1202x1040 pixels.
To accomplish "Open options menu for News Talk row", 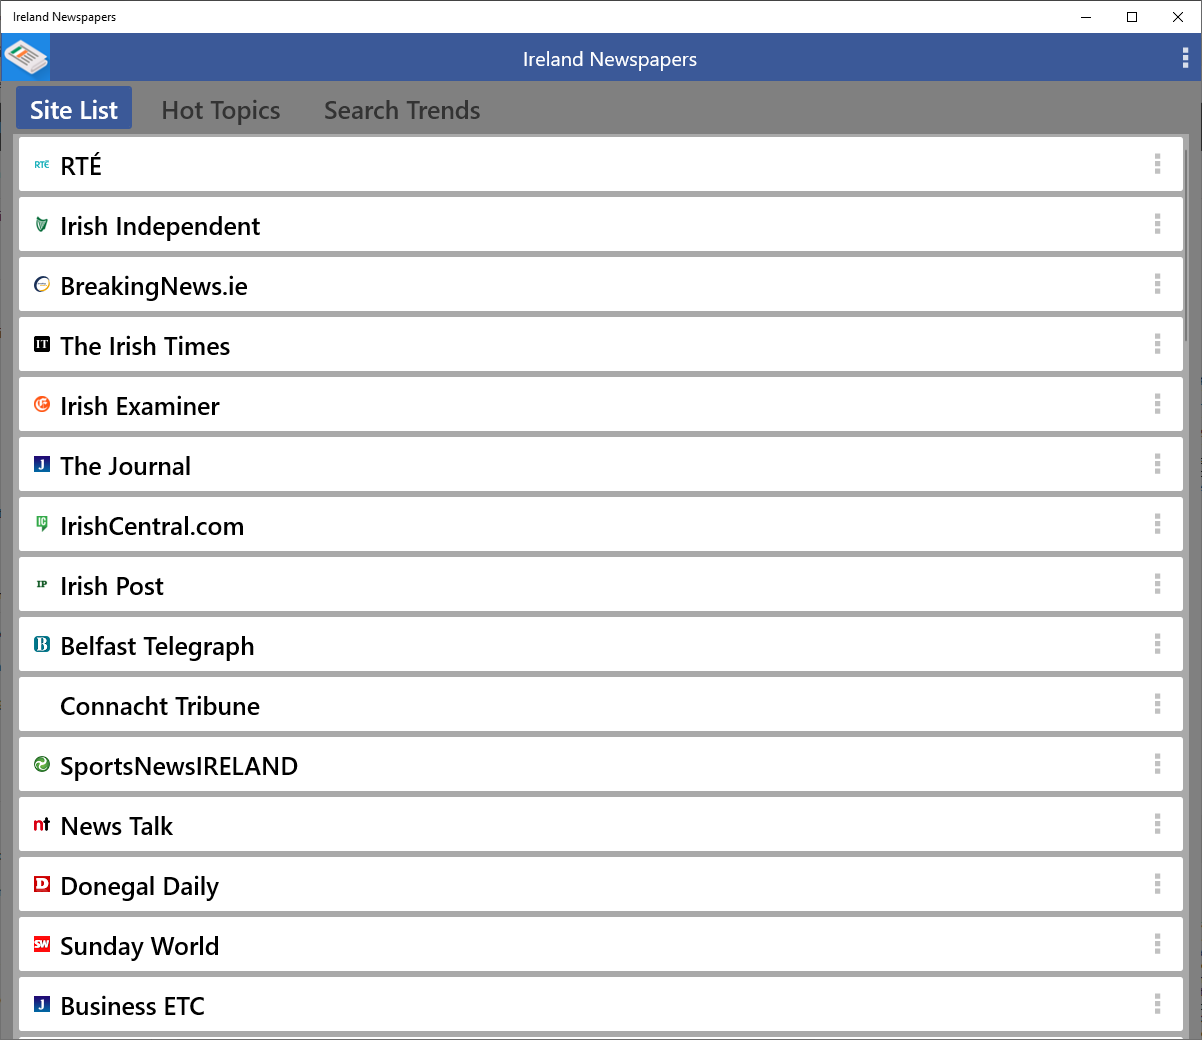I will (1157, 824).
